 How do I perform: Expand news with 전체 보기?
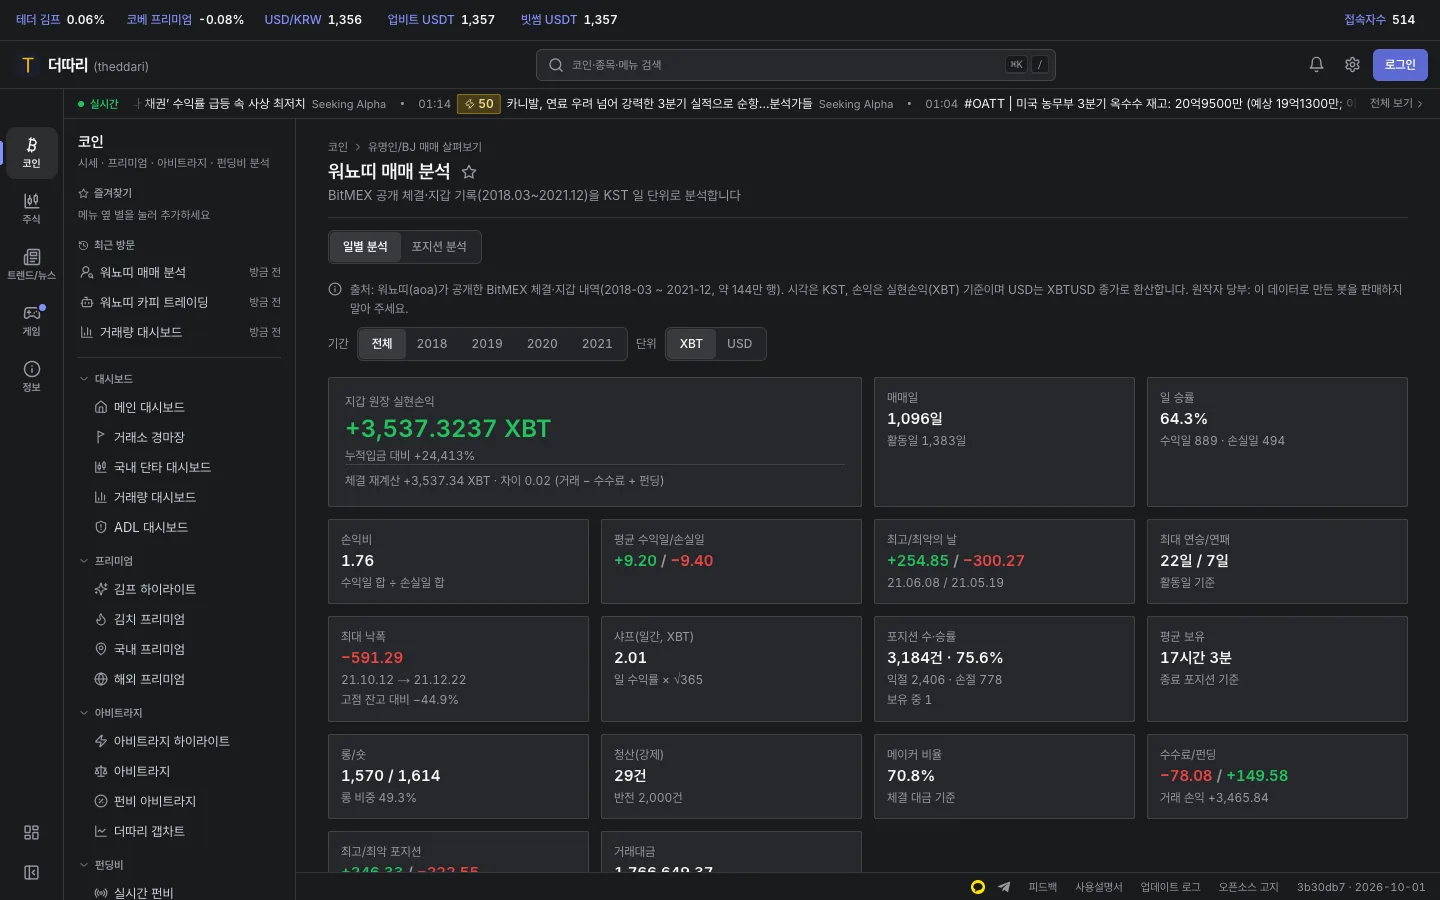pos(1396,104)
